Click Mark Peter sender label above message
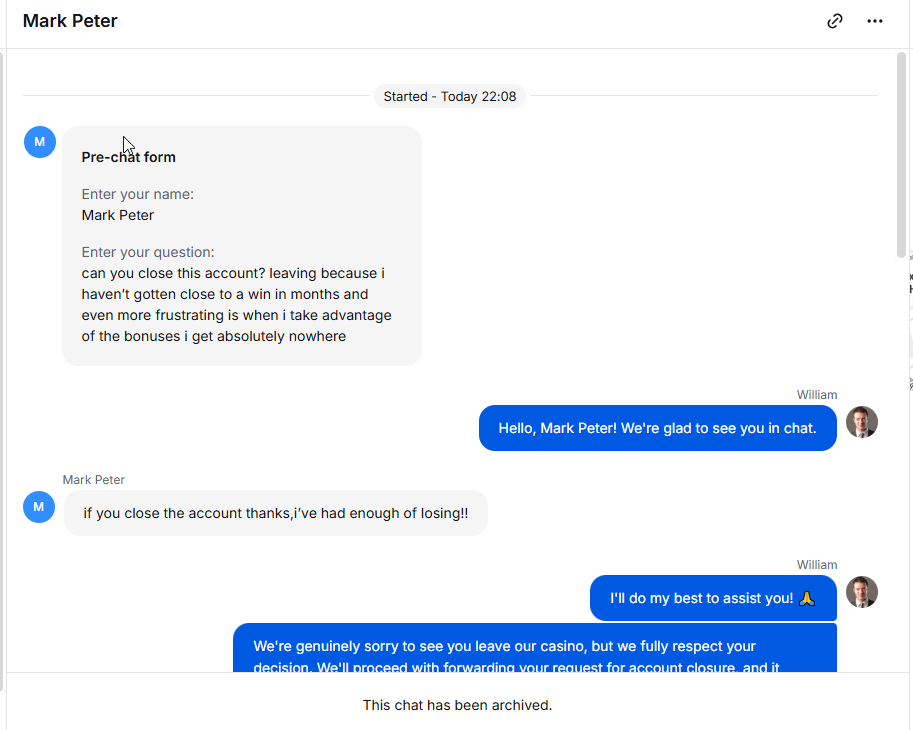913x730 pixels. (x=94, y=480)
